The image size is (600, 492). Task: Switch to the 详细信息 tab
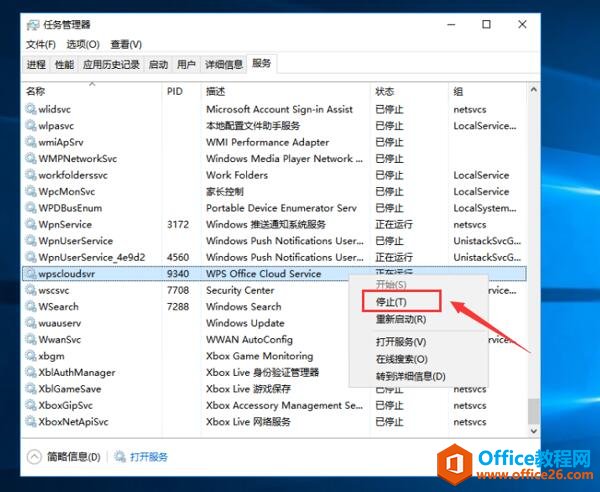[x=224, y=64]
